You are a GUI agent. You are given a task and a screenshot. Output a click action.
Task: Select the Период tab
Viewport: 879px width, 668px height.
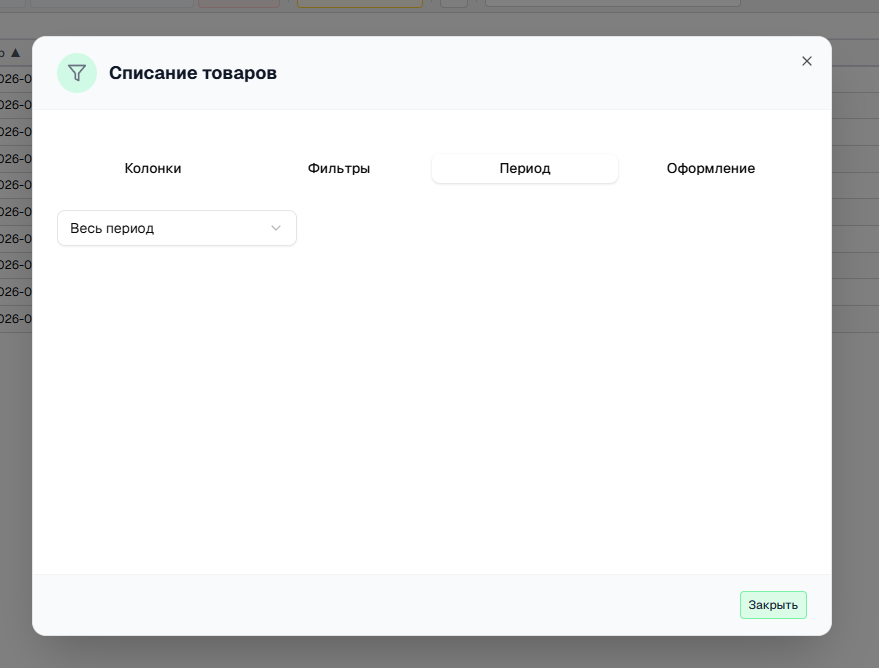pos(525,168)
